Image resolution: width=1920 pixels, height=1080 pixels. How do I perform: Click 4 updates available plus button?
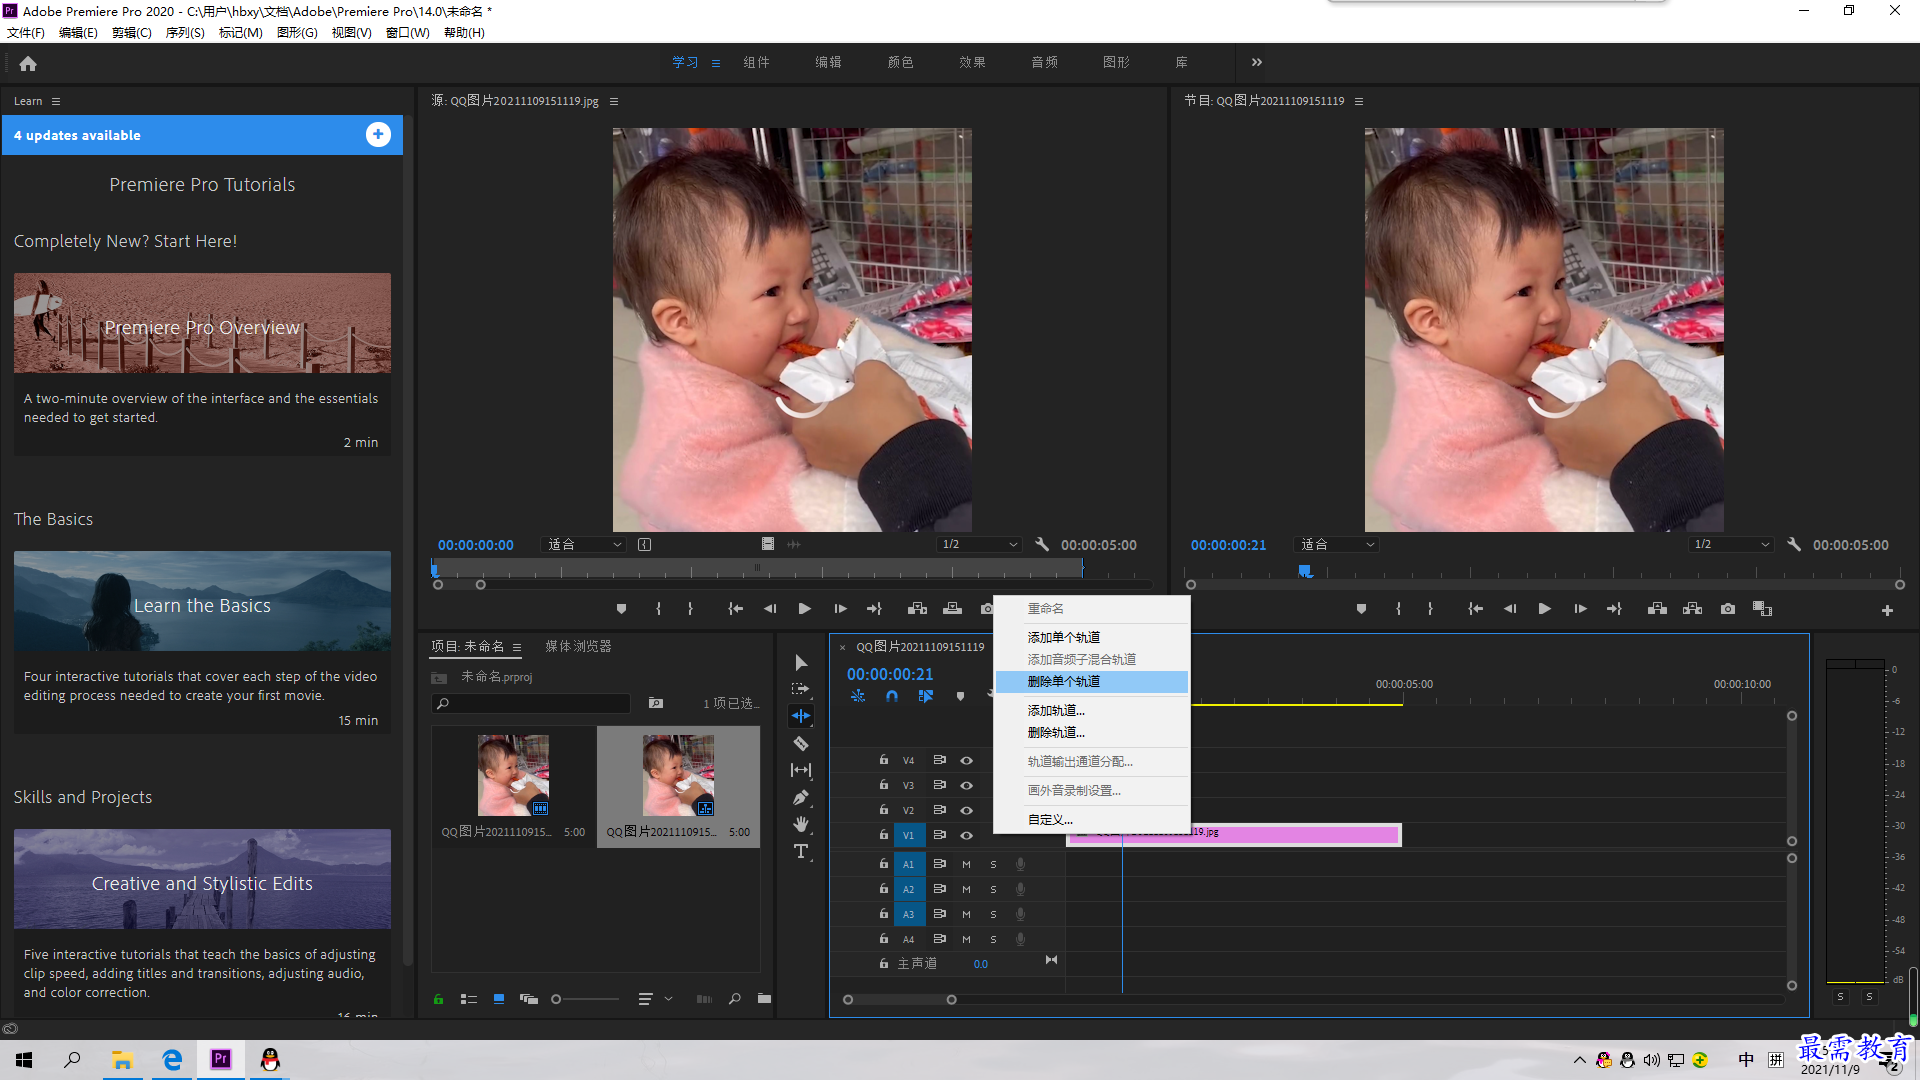pyautogui.click(x=378, y=135)
